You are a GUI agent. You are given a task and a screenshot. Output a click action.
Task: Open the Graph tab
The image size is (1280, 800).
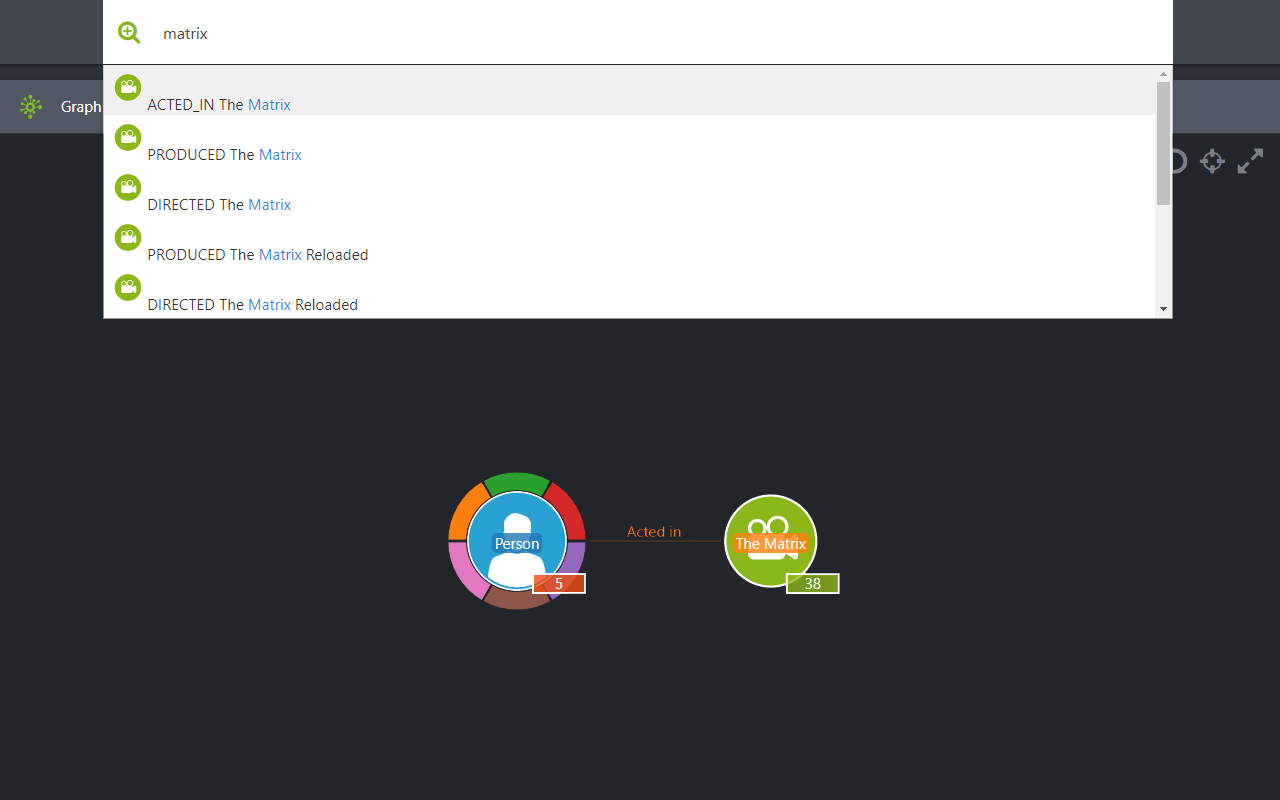coord(81,107)
